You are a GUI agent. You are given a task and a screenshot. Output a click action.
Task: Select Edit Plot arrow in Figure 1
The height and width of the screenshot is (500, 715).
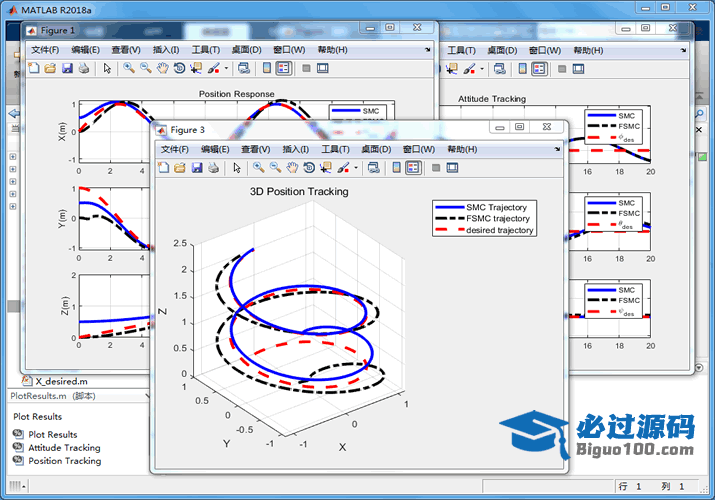point(107,68)
